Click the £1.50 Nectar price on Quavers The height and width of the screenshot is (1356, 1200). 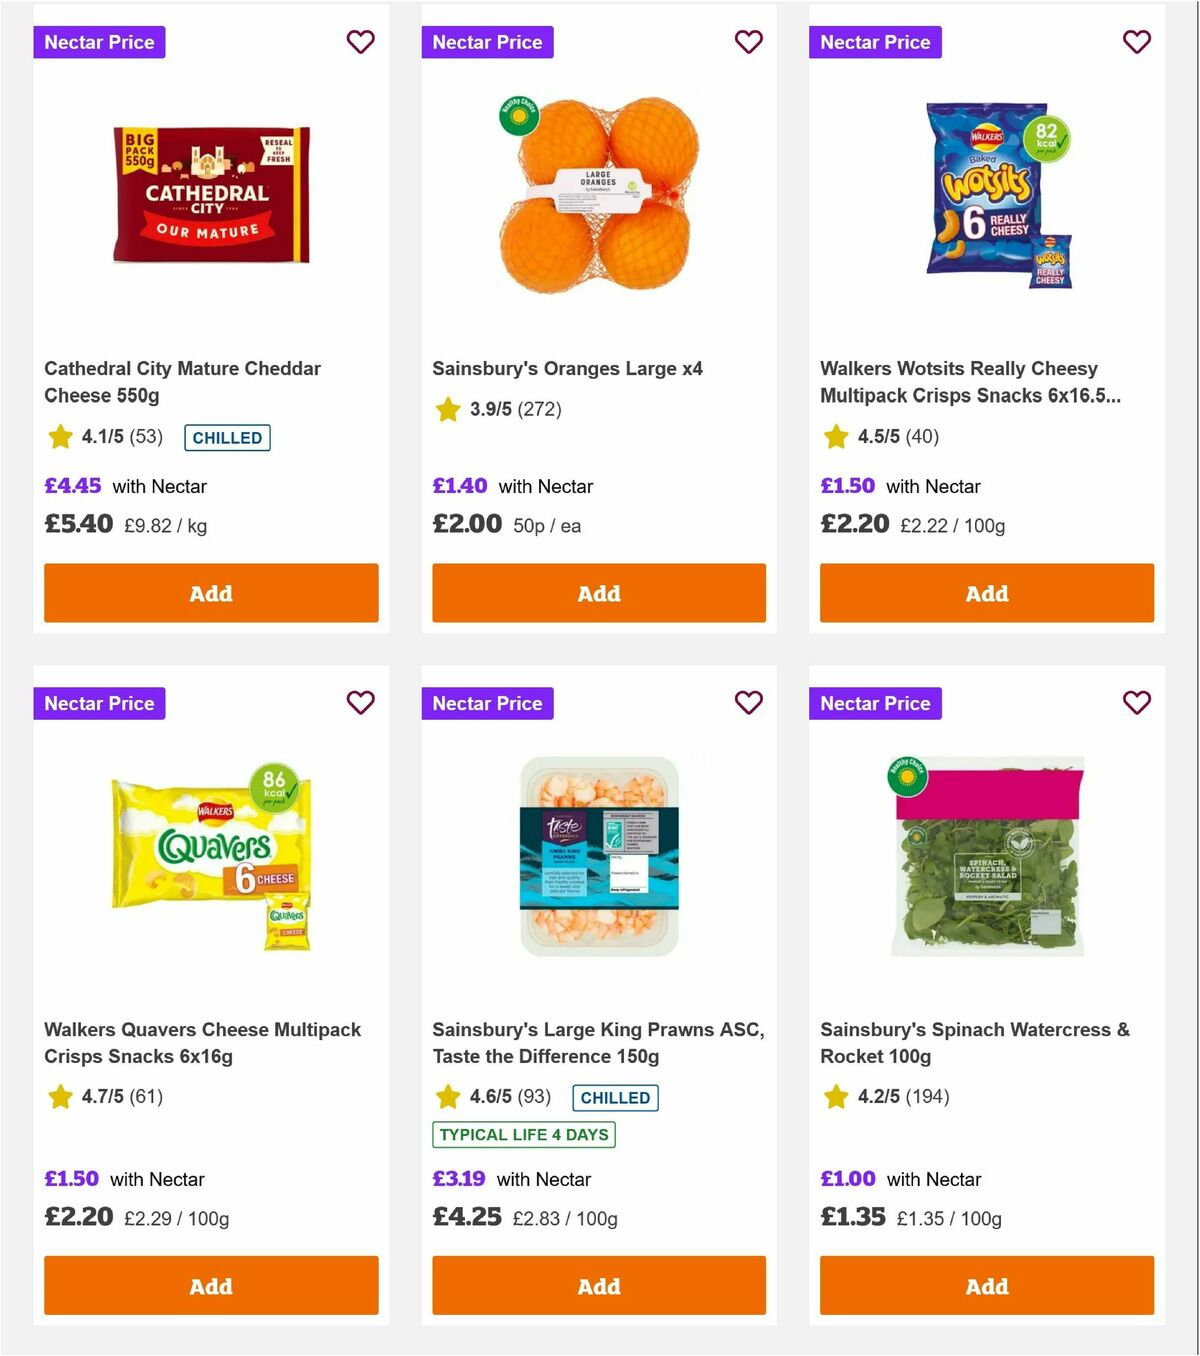click(72, 1179)
